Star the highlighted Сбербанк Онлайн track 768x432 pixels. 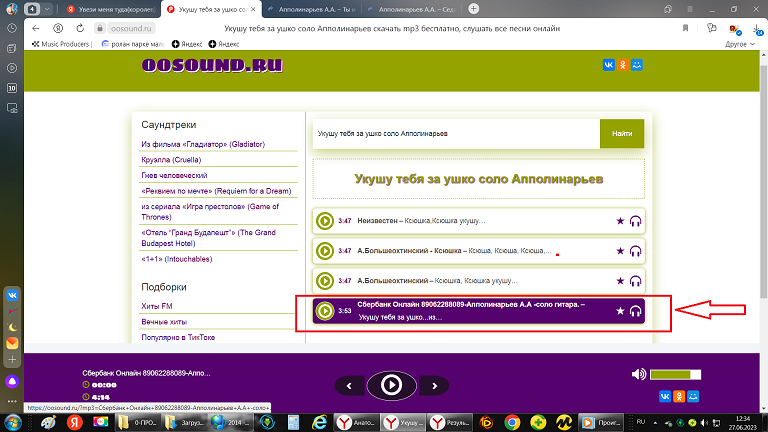click(620, 311)
